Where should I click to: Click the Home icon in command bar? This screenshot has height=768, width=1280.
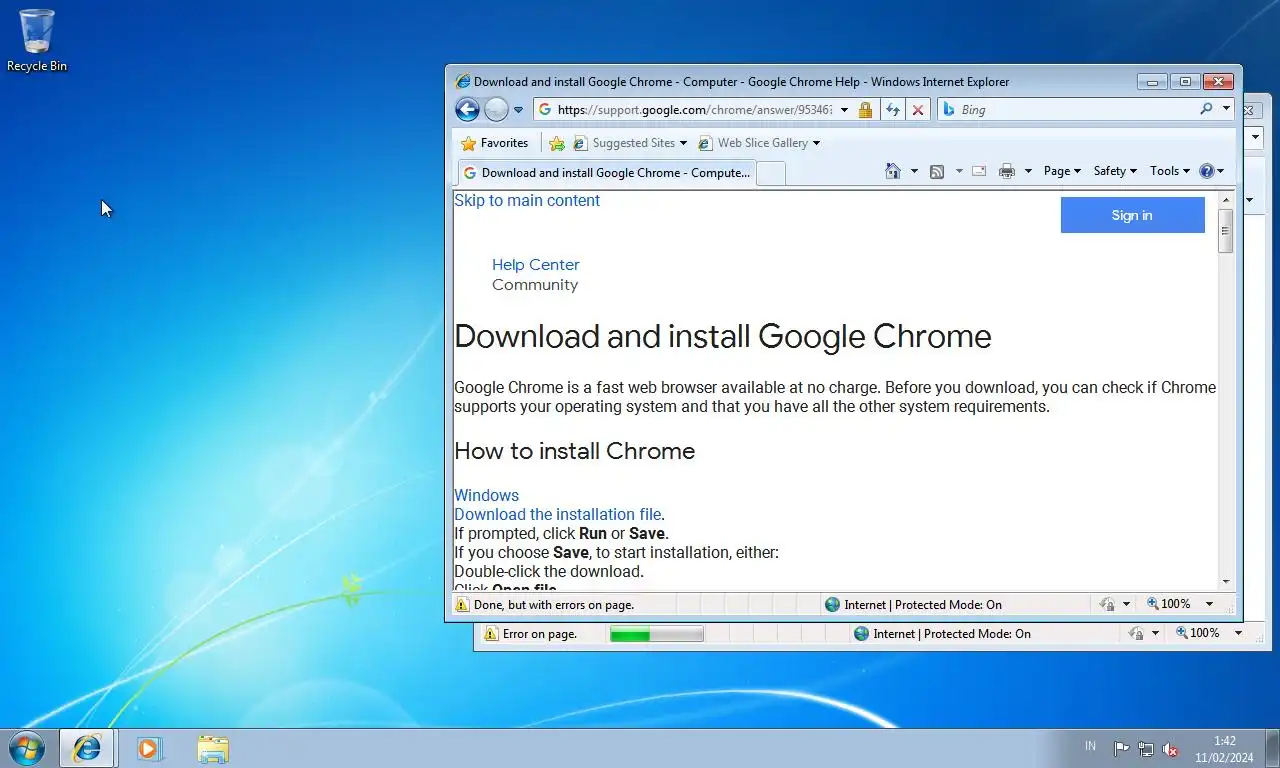893,171
